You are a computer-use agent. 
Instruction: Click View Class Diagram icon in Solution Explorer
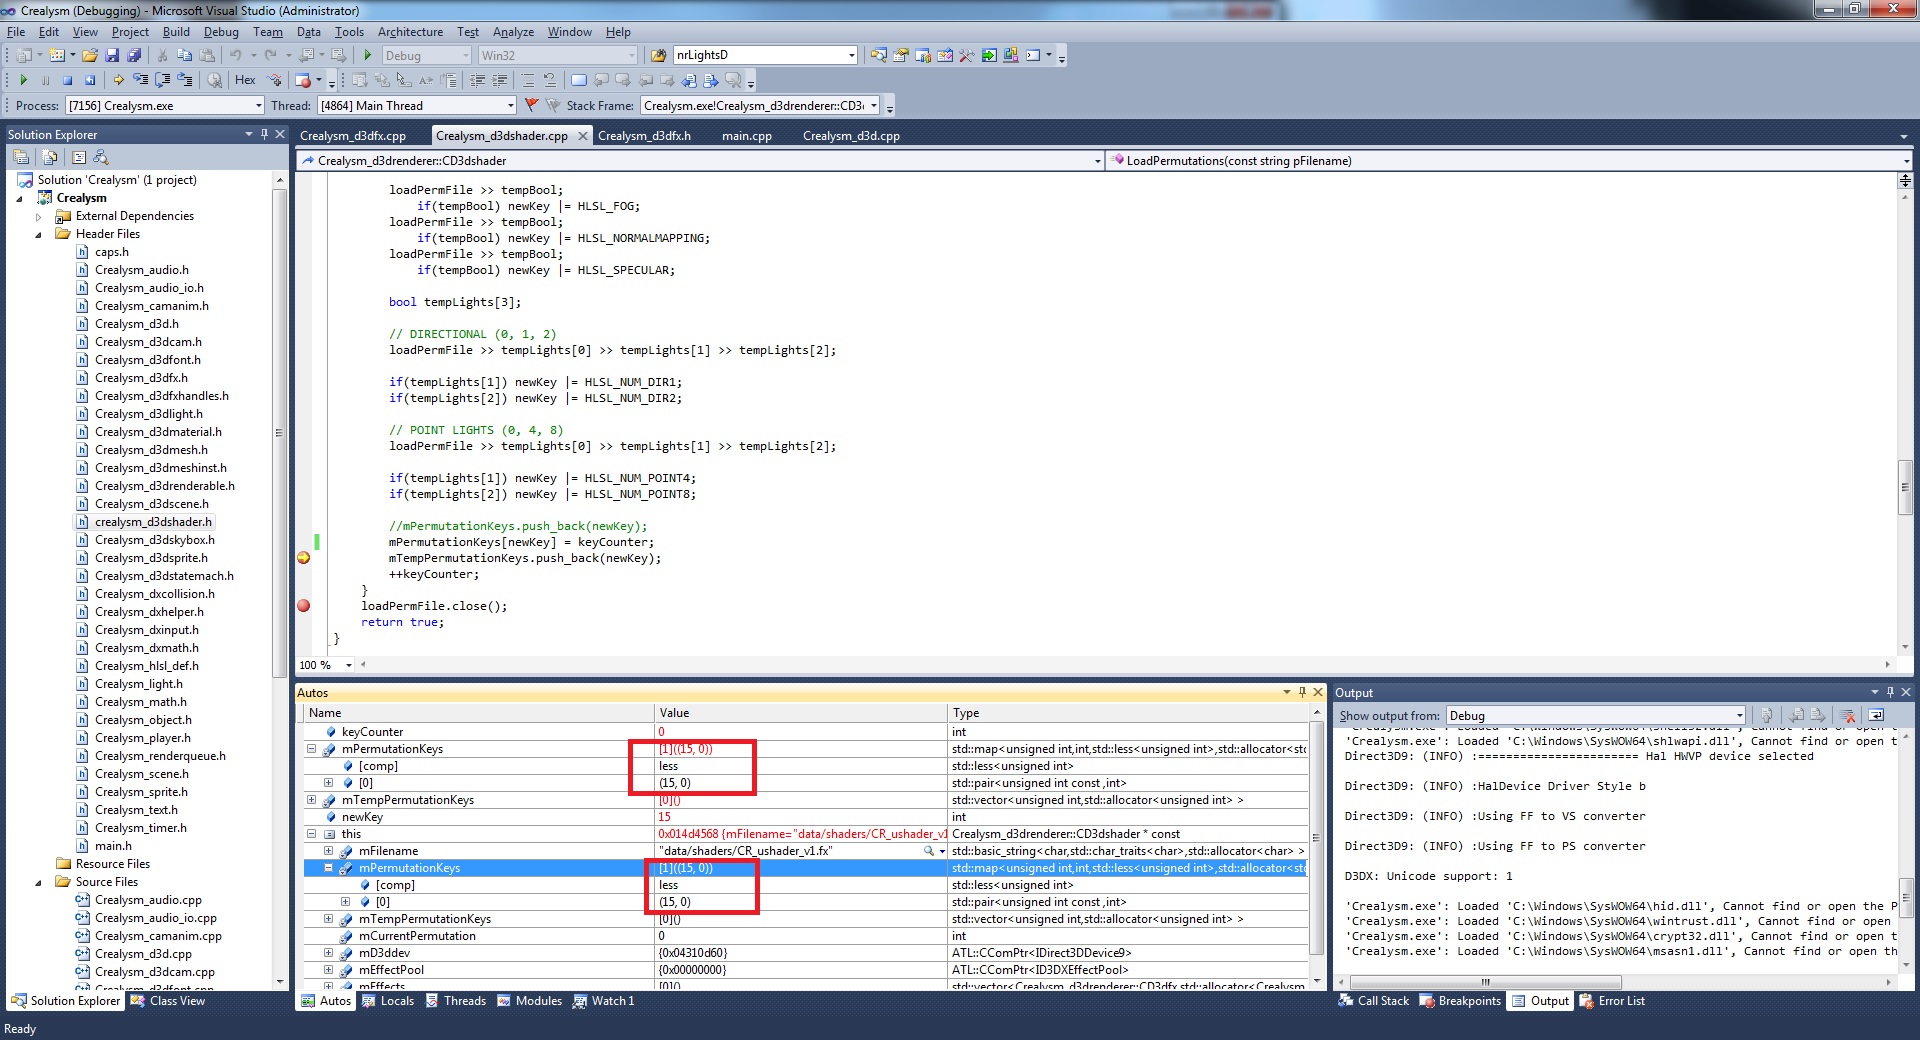point(101,157)
